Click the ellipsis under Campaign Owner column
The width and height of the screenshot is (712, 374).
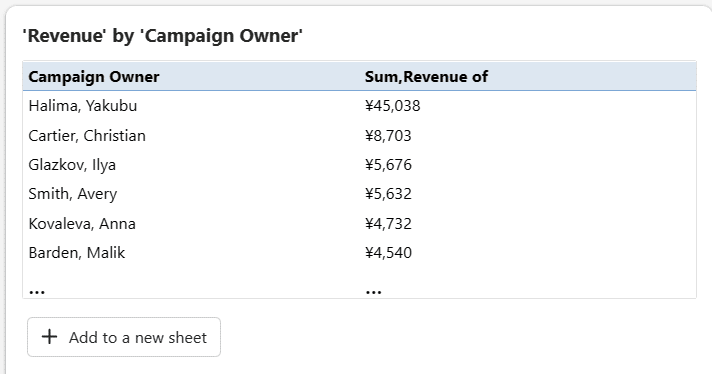(37, 292)
